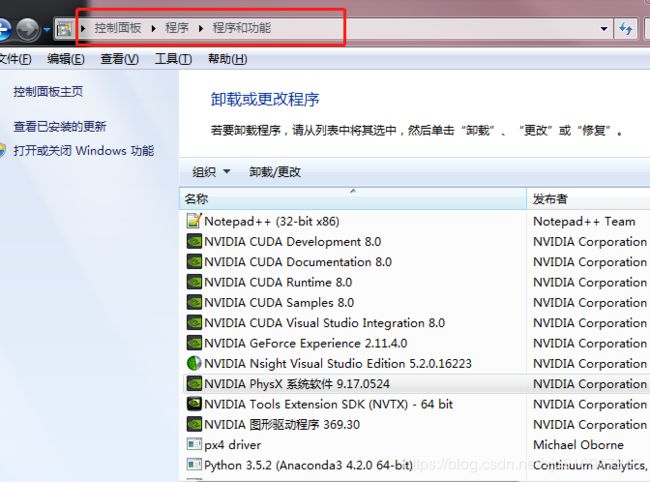This screenshot has width=650, height=482.
Task: Open the recent pages dropdown arrow
Action: 46,30
